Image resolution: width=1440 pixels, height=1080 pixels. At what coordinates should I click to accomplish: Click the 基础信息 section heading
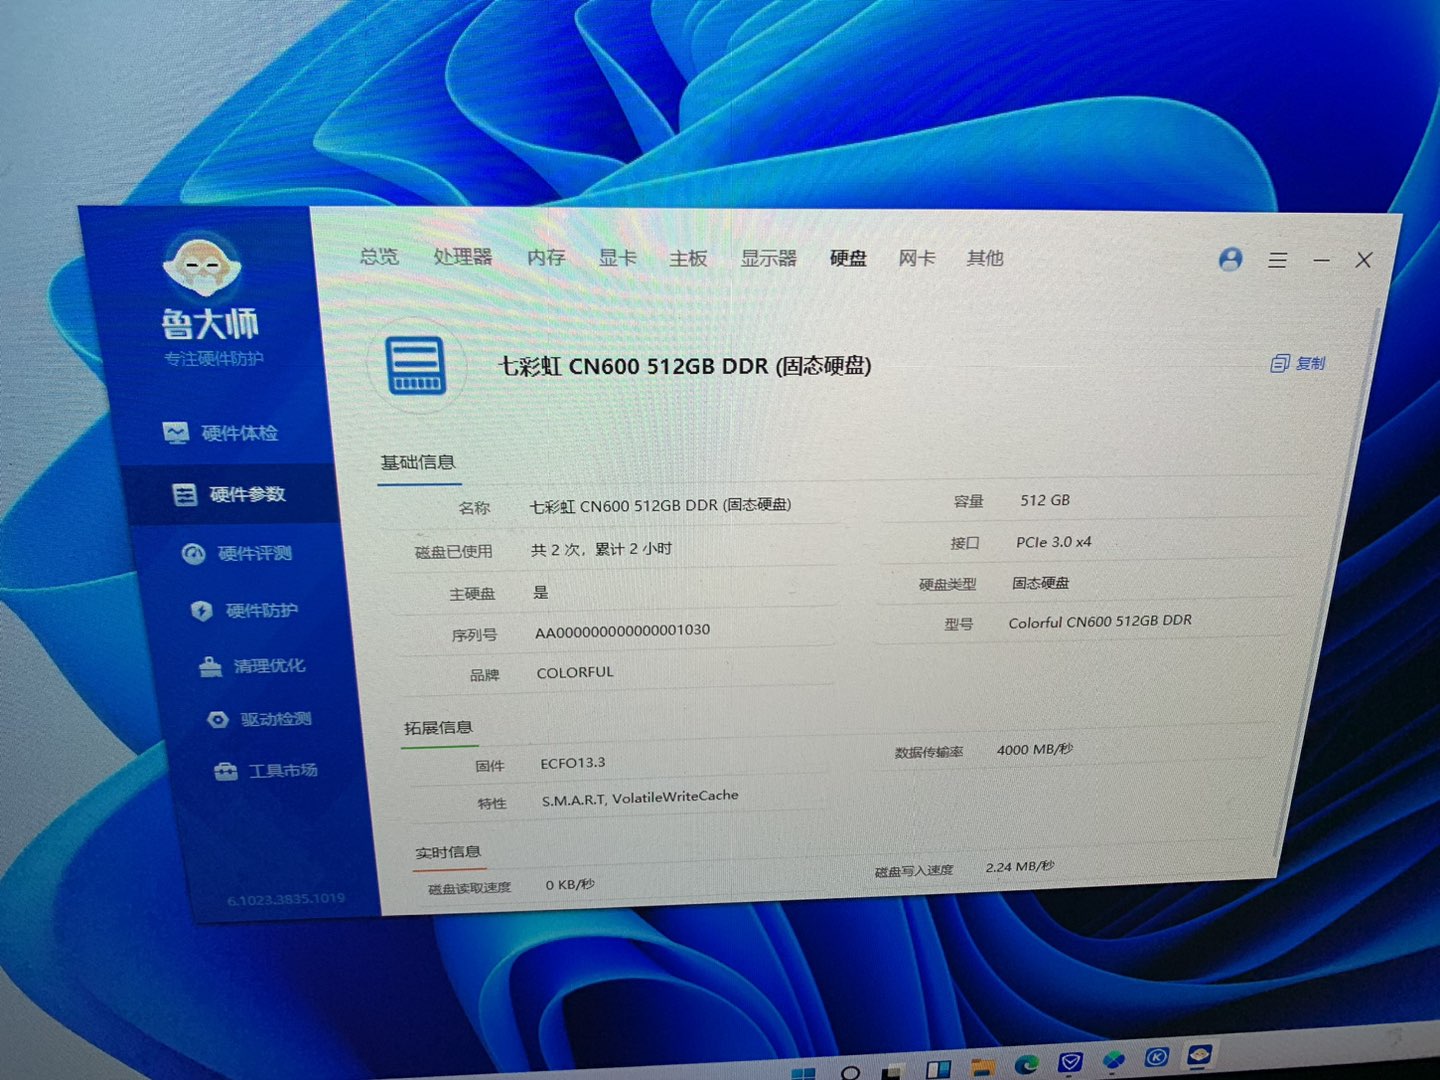click(x=418, y=462)
